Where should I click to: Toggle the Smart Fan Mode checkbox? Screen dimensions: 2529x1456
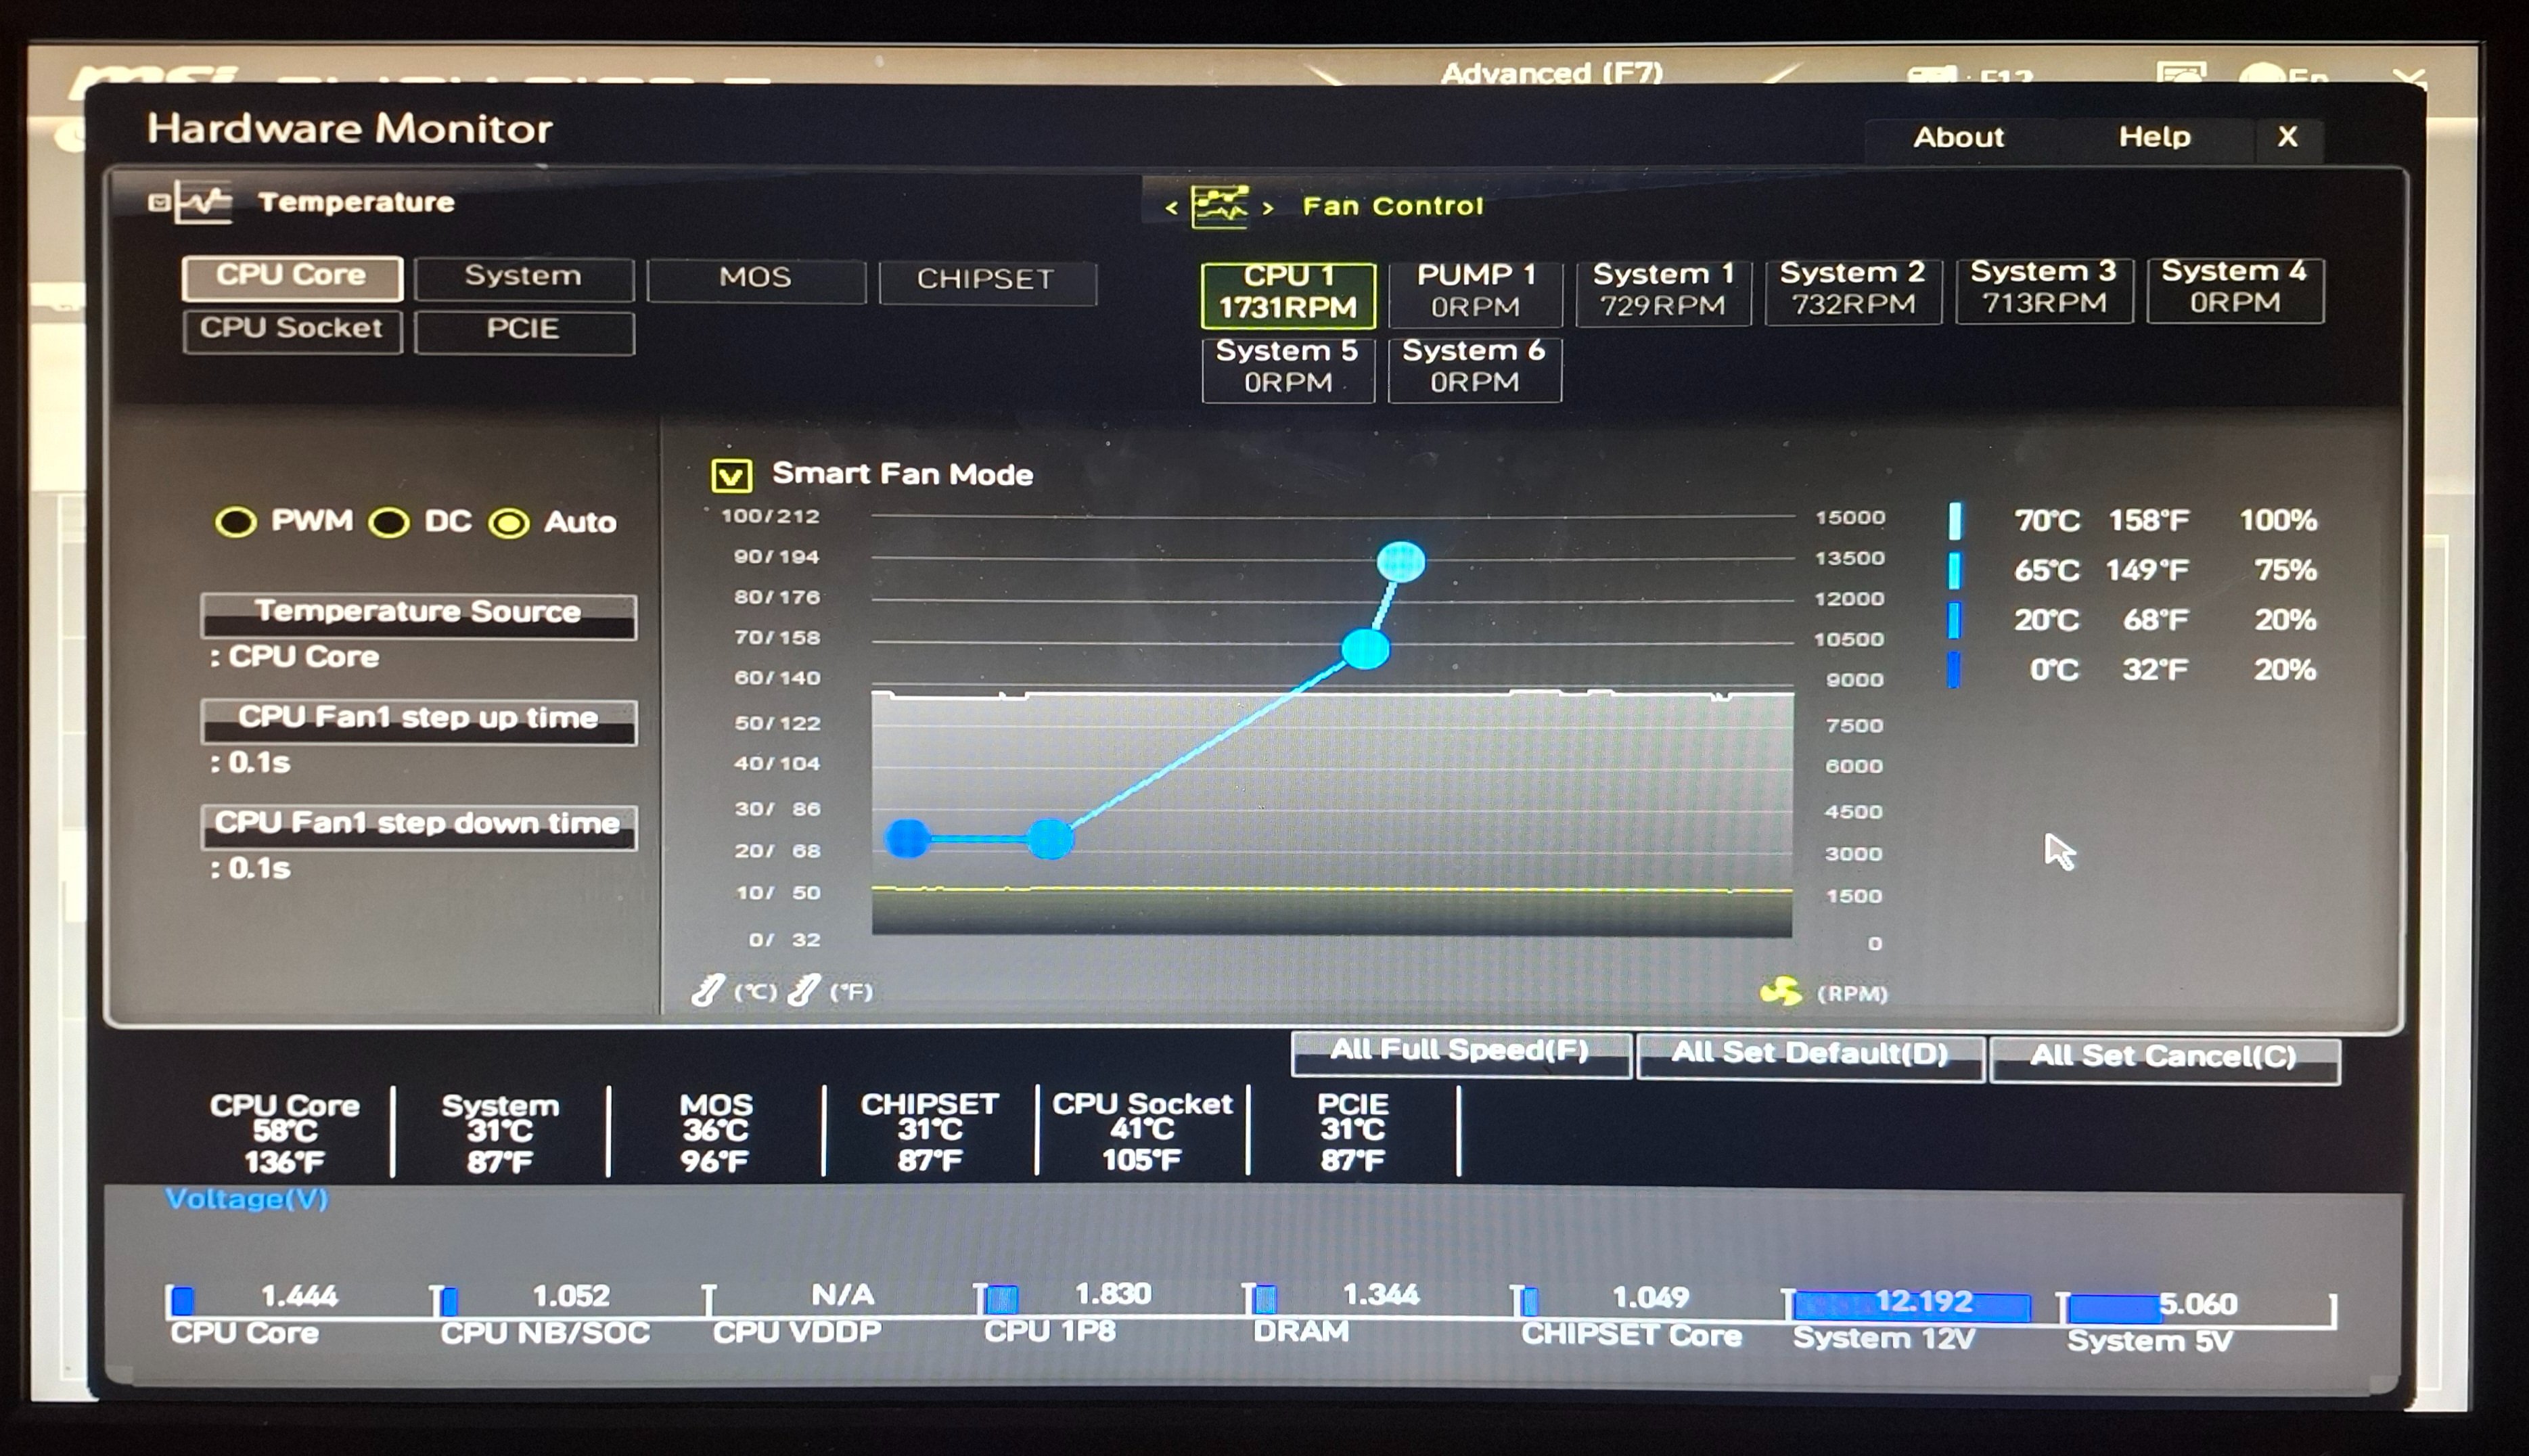click(x=731, y=475)
